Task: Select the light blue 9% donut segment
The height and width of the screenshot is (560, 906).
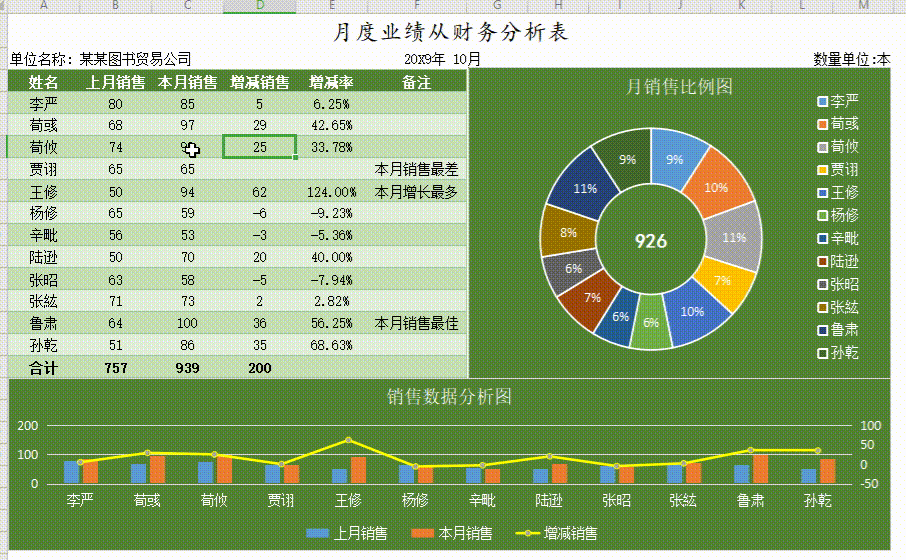Action: [x=676, y=159]
